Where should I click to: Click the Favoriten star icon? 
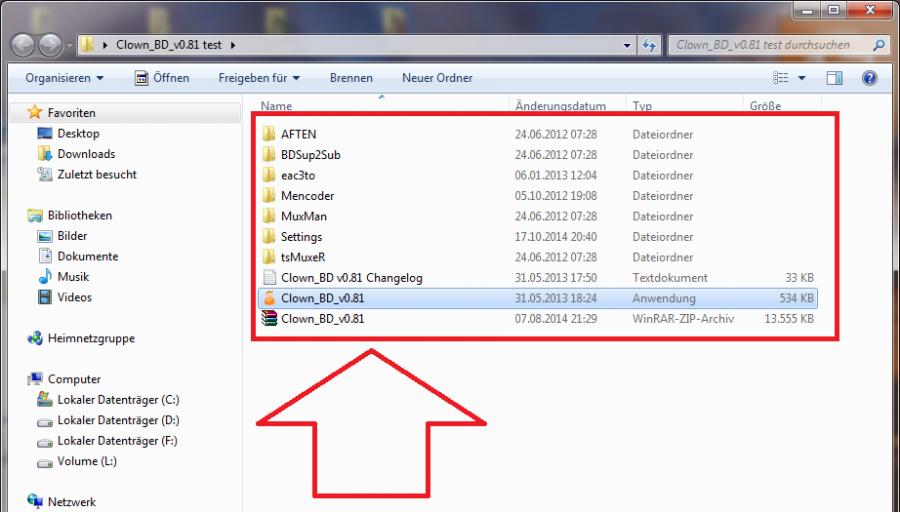pyautogui.click(x=34, y=112)
